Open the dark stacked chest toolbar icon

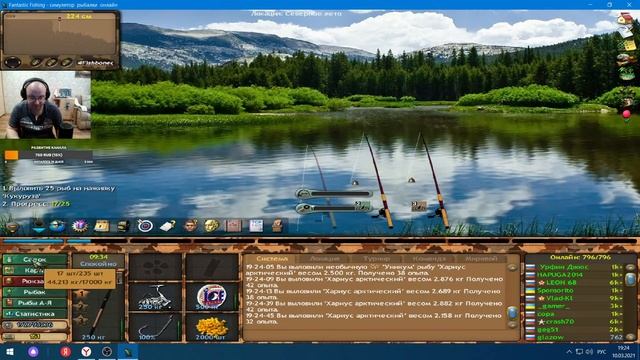[x=123, y=226]
